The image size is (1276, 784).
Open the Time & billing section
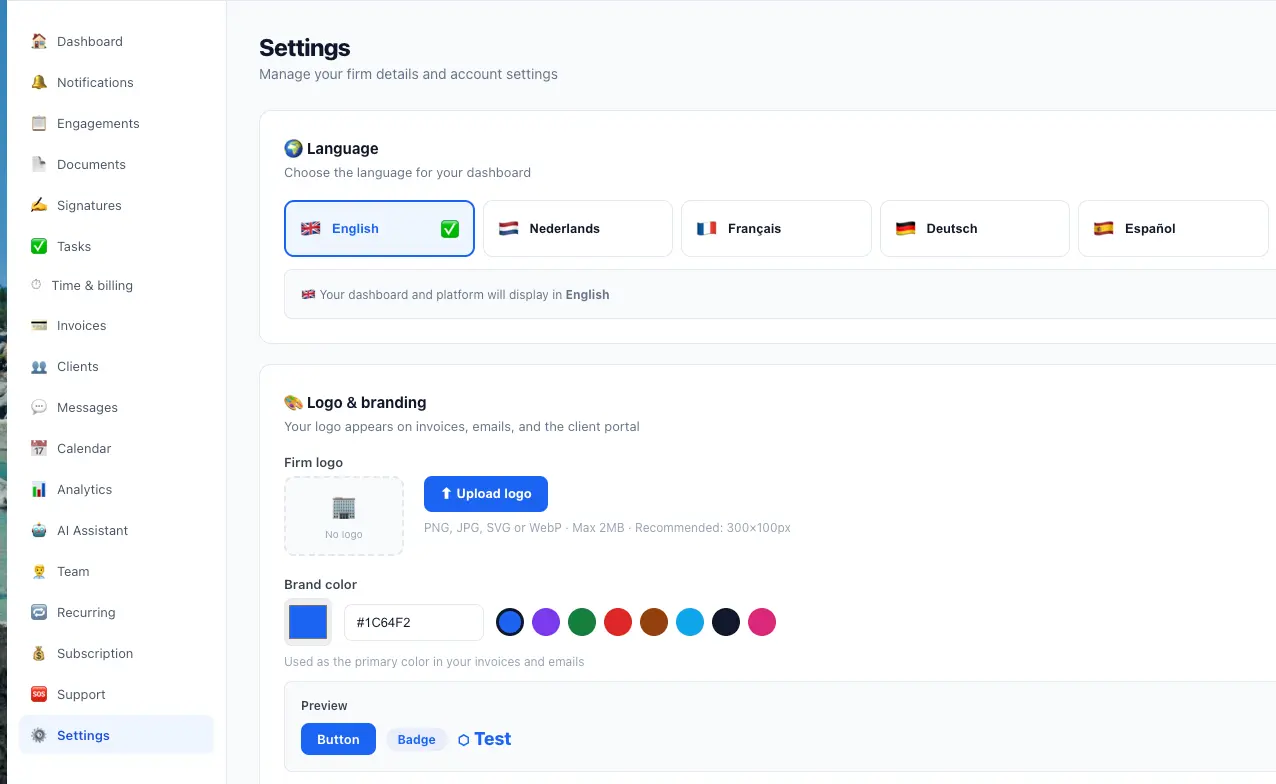[92, 285]
